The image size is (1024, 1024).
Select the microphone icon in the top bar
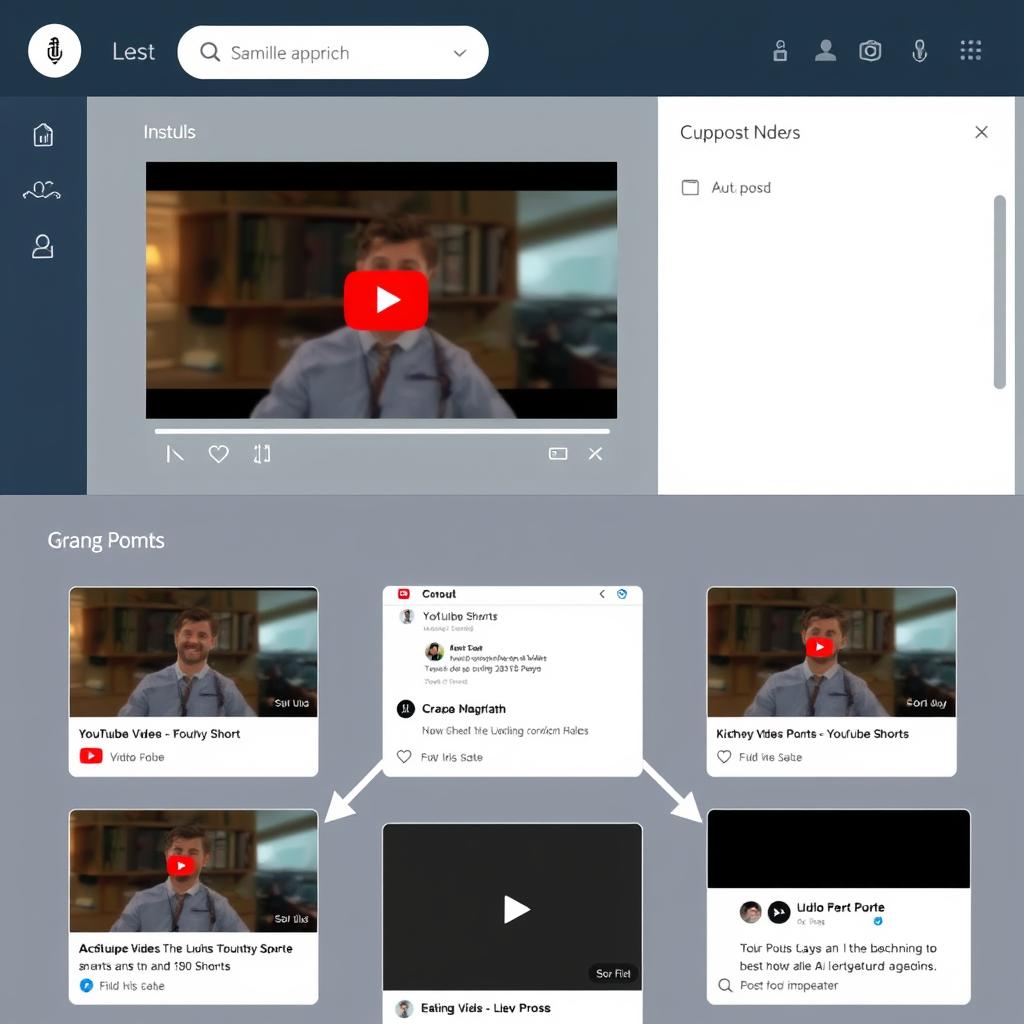(920, 50)
